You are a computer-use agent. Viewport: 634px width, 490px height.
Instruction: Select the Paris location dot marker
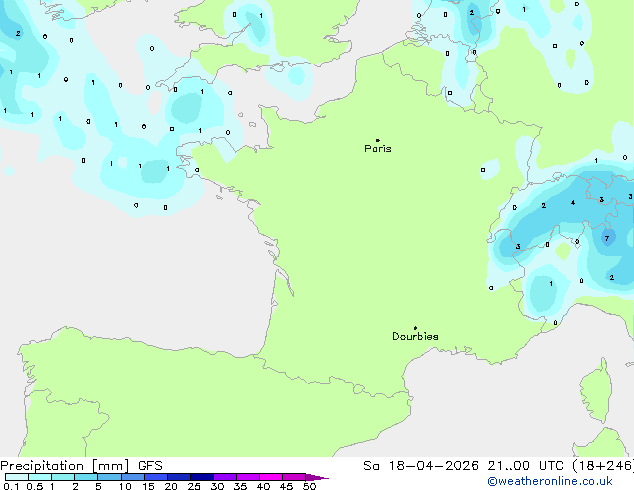pyautogui.click(x=378, y=140)
